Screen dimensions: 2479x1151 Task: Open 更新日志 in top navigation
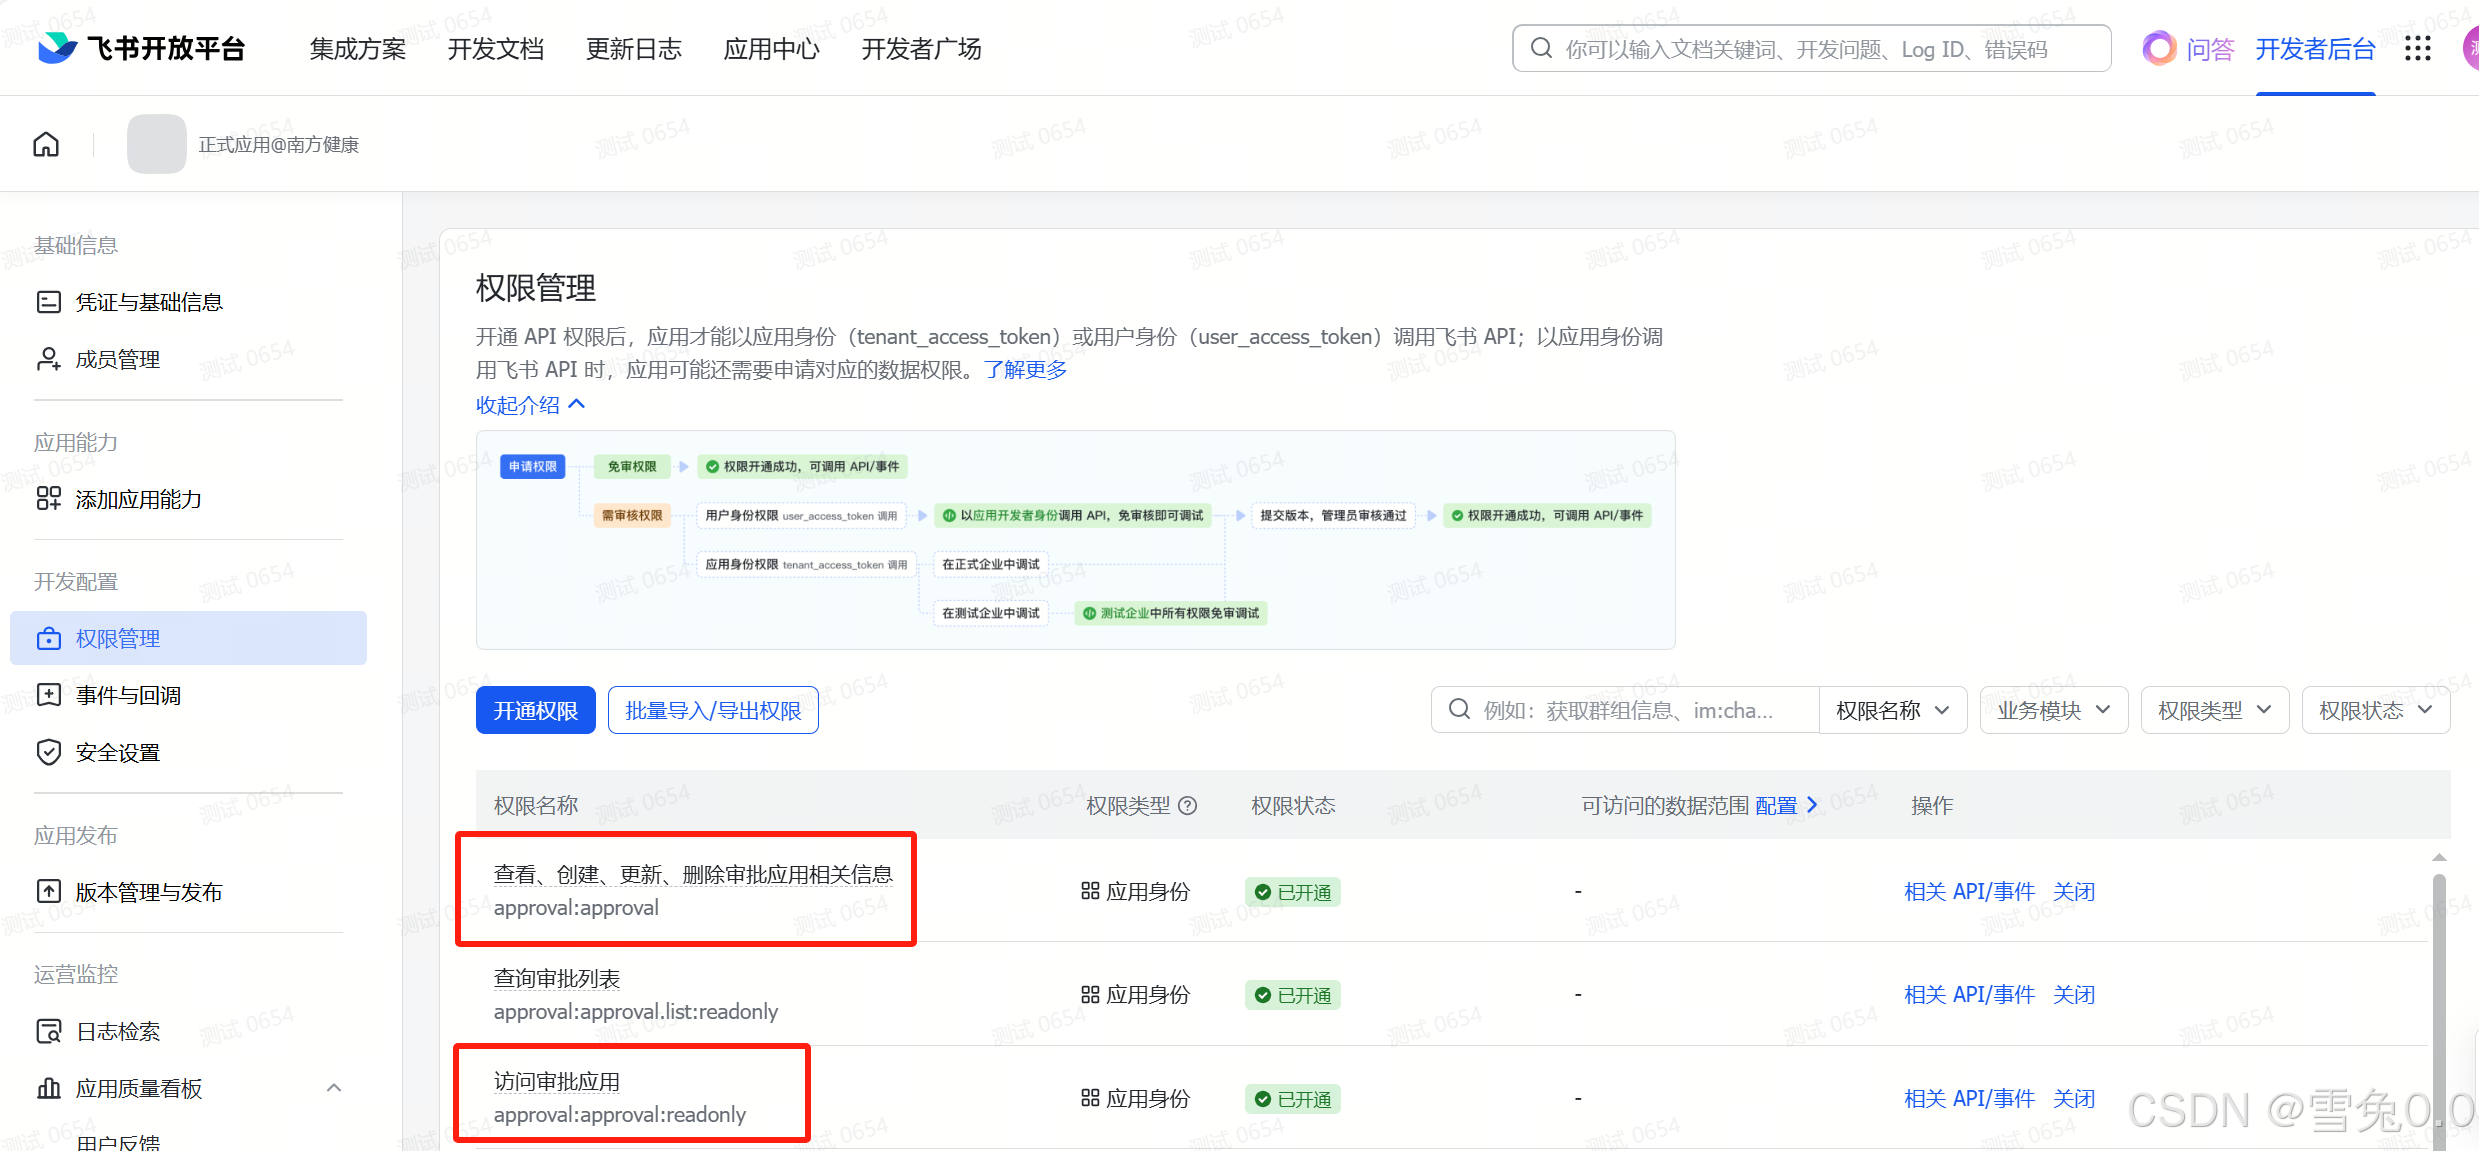click(634, 49)
